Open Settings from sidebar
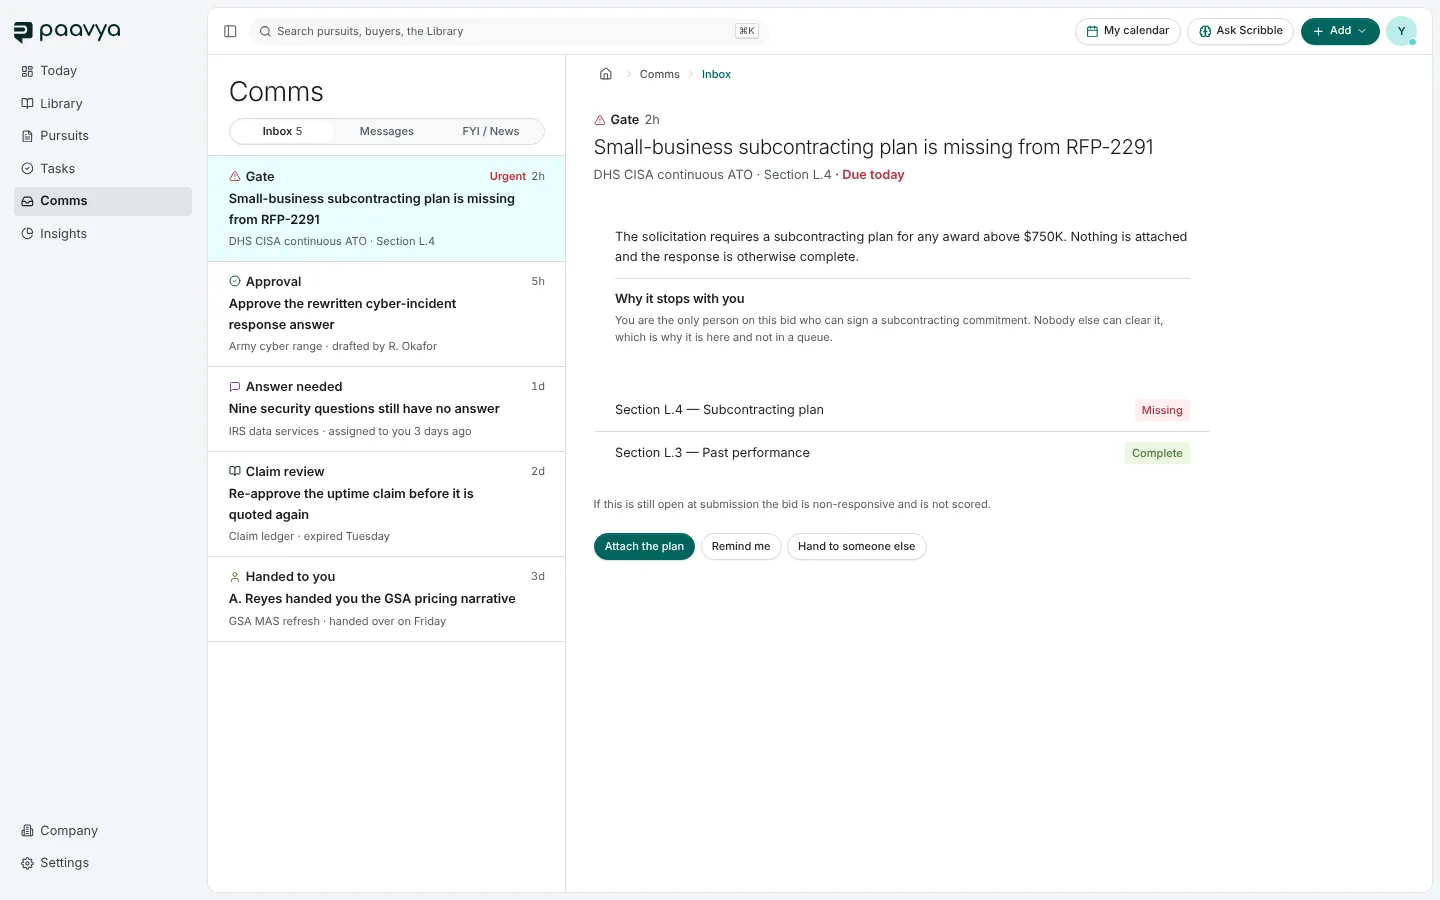This screenshot has height=900, width=1440. (x=103, y=863)
